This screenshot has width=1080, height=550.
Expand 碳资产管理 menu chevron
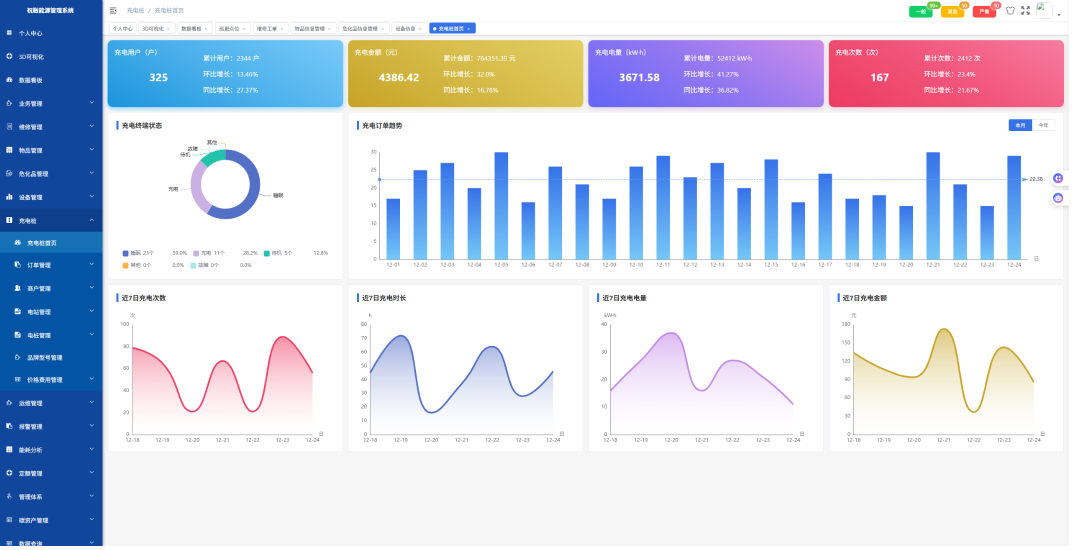coord(92,520)
